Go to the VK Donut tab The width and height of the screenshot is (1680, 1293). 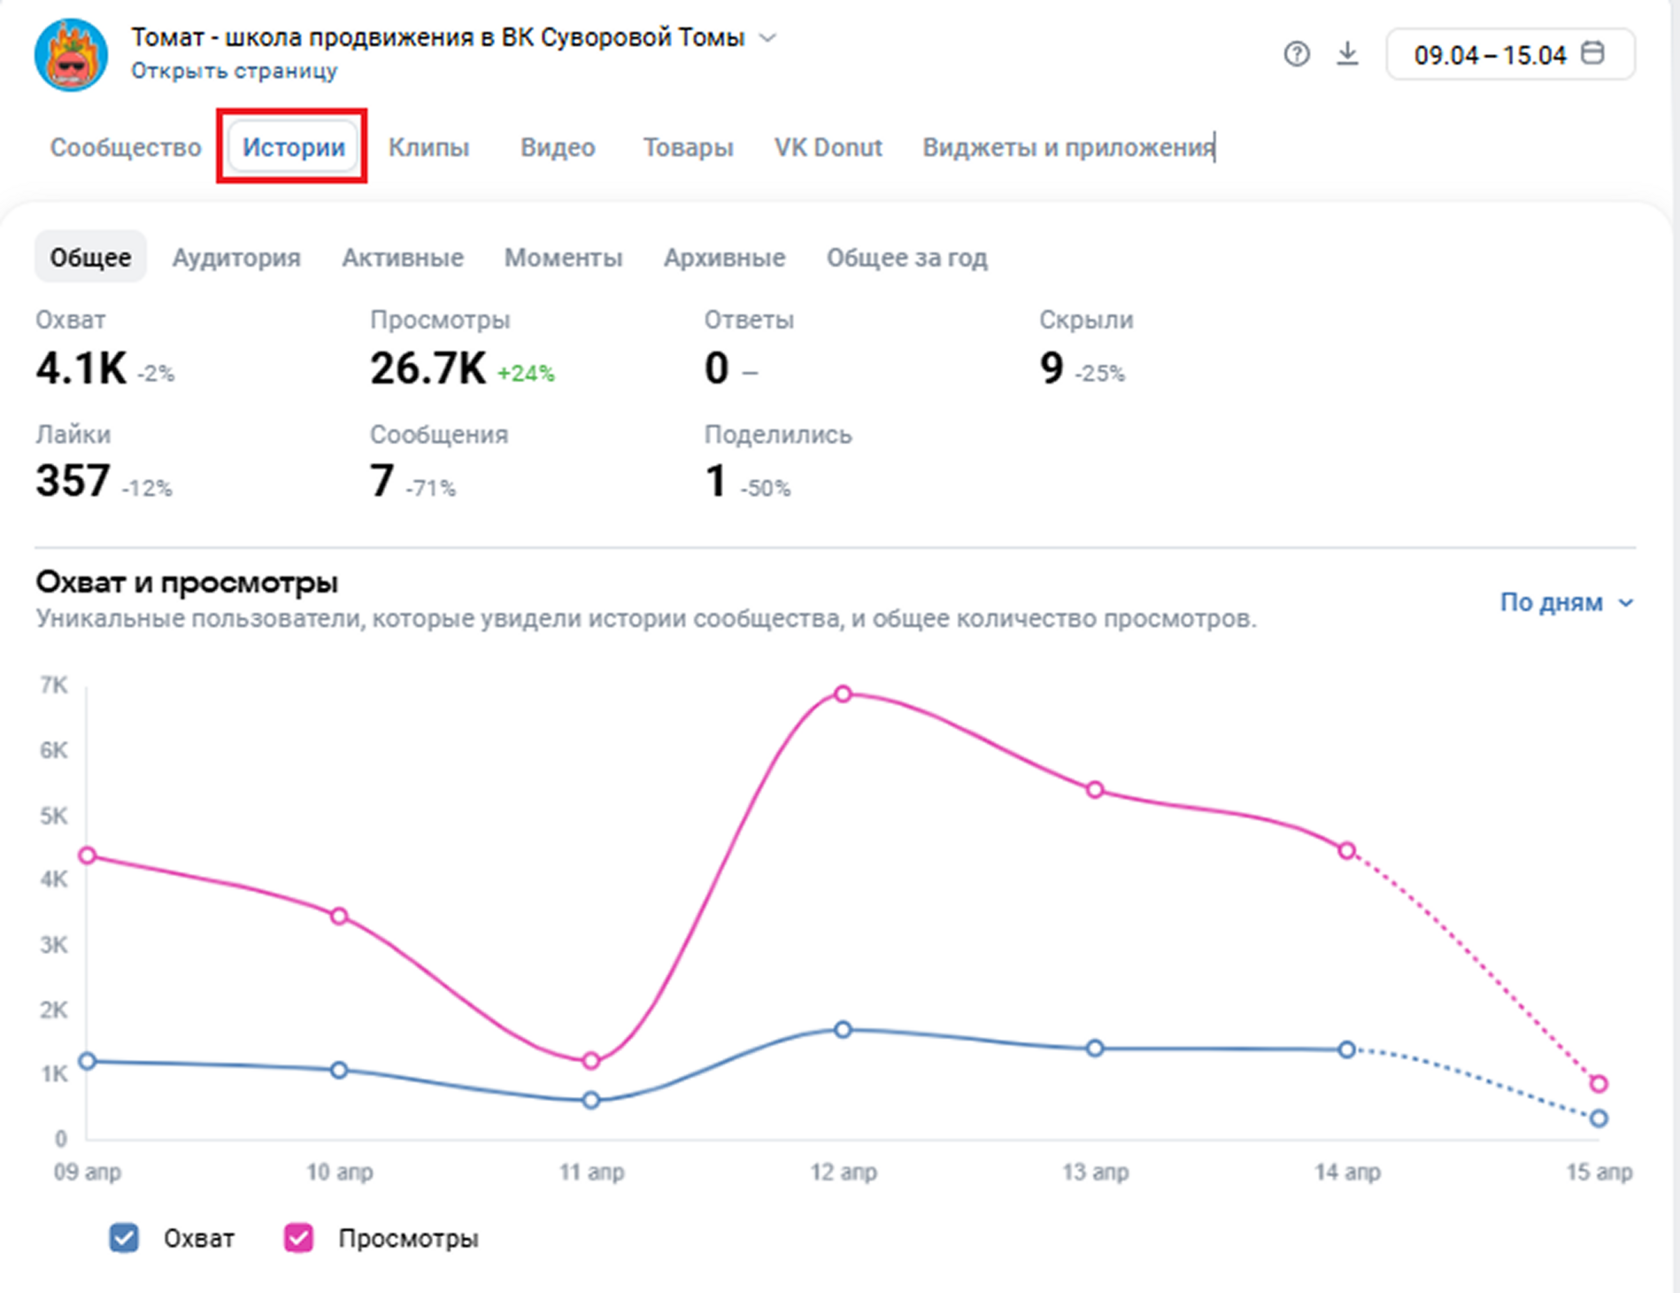(x=828, y=147)
